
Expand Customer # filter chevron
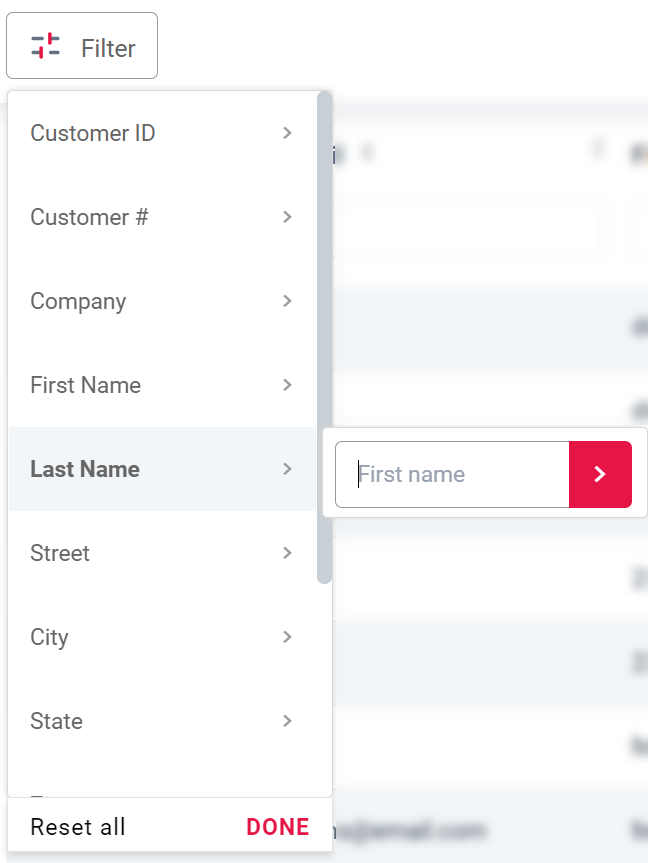pyautogui.click(x=287, y=217)
